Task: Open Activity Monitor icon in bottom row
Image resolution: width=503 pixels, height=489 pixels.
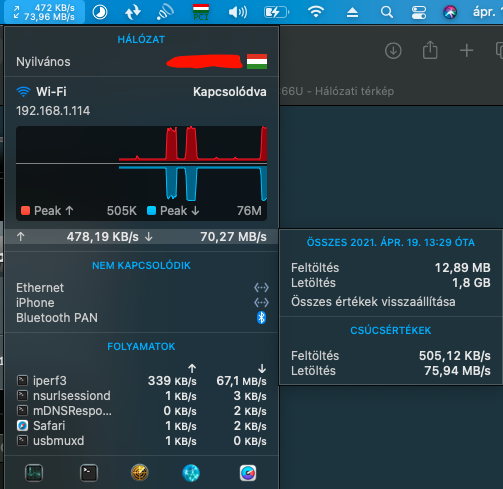Action: 34,473
